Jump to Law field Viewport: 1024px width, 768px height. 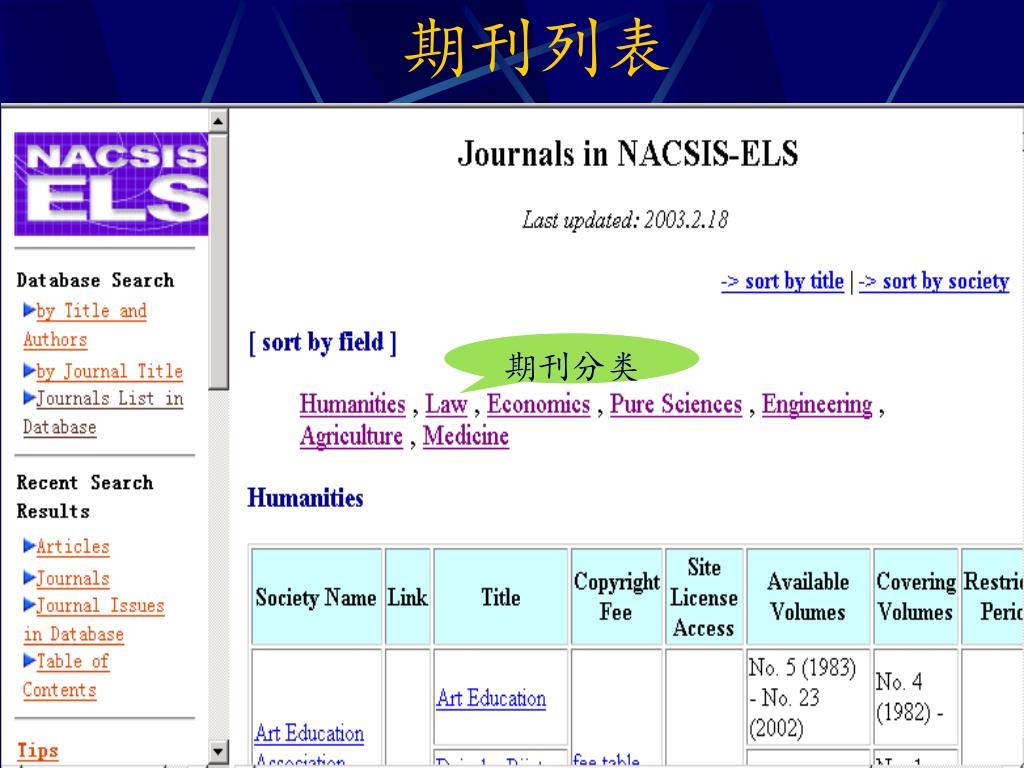pyautogui.click(x=446, y=404)
